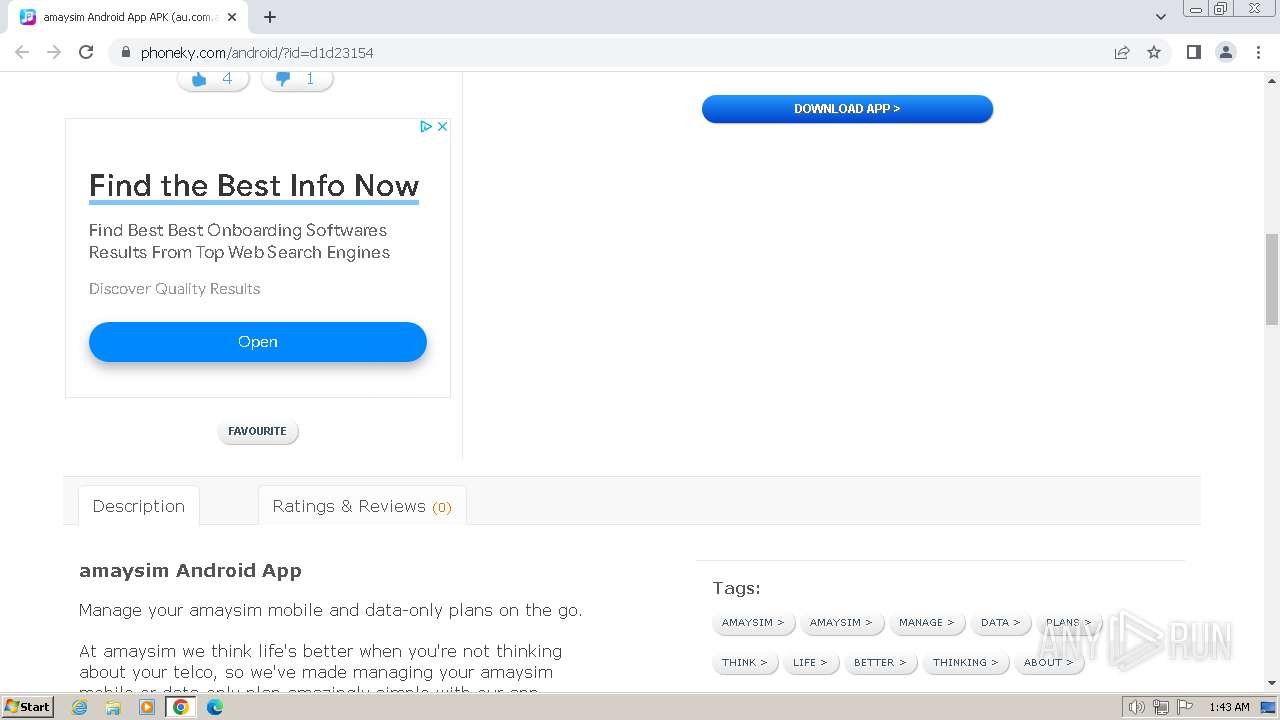This screenshot has height=720, width=1280.
Task: Click the system clock 1:43 AM
Action: [x=1229, y=707]
